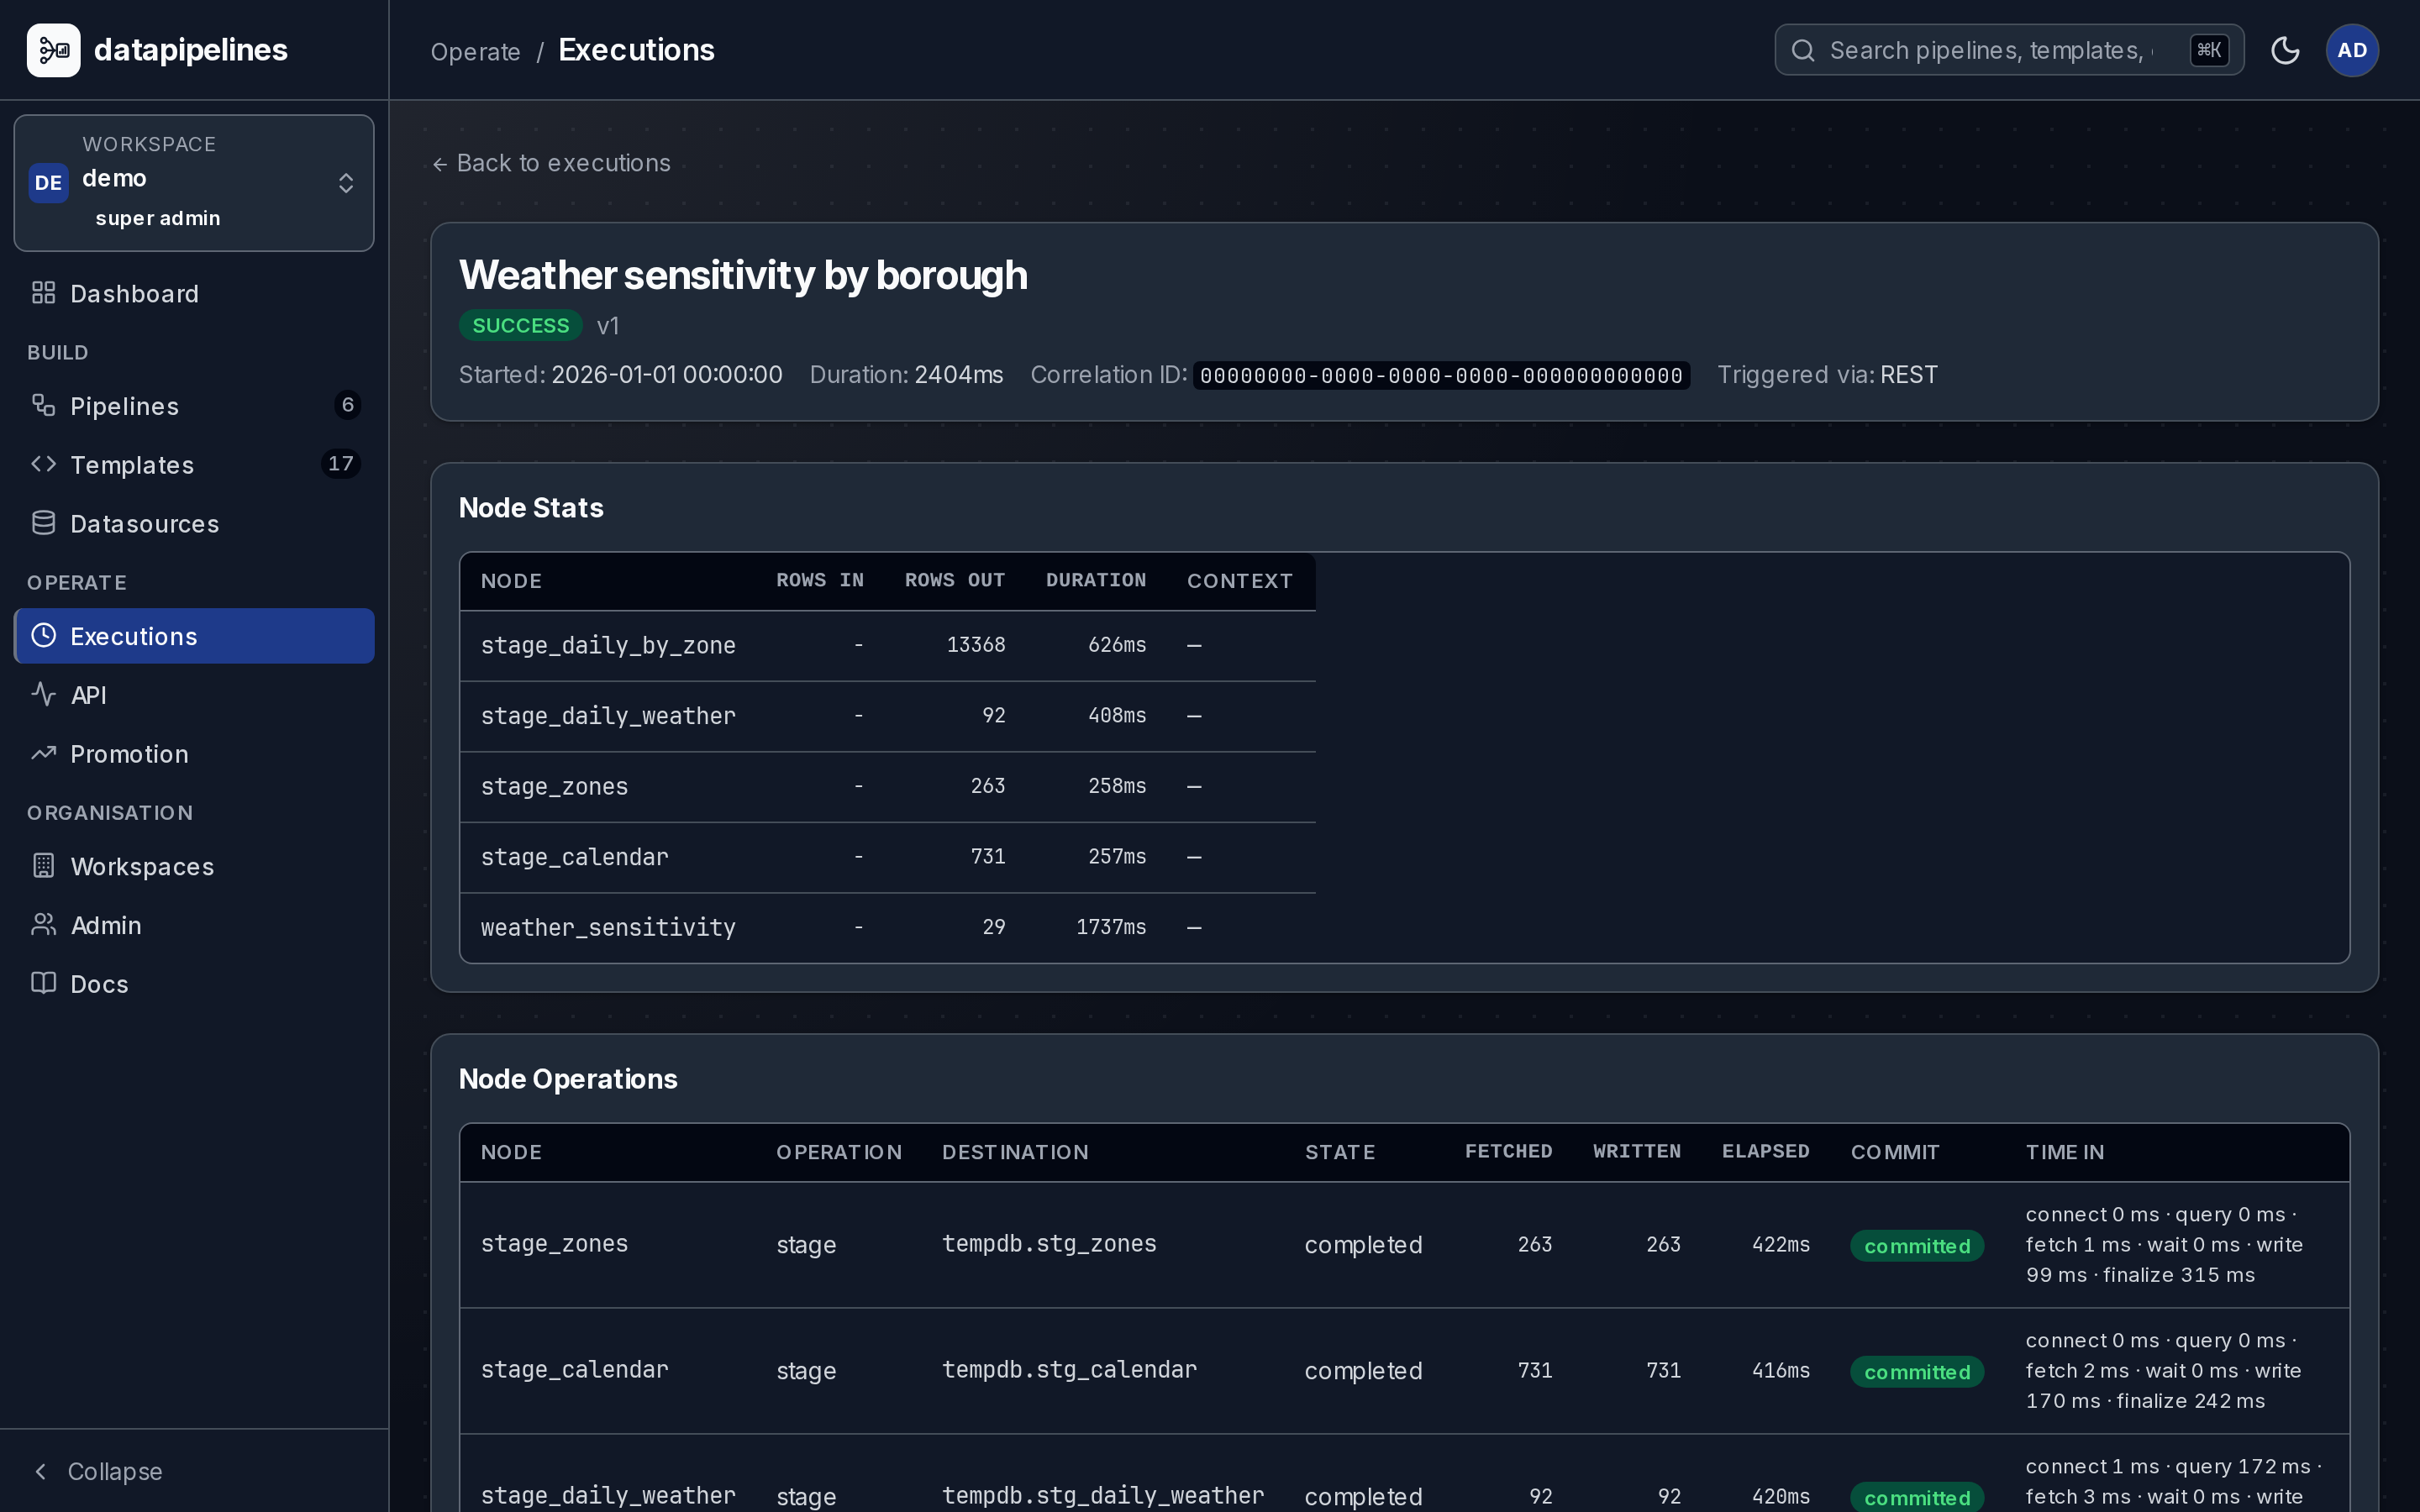This screenshot has height=1512, width=2420.
Task: Click the Pipelines count badge 6
Action: (347, 405)
